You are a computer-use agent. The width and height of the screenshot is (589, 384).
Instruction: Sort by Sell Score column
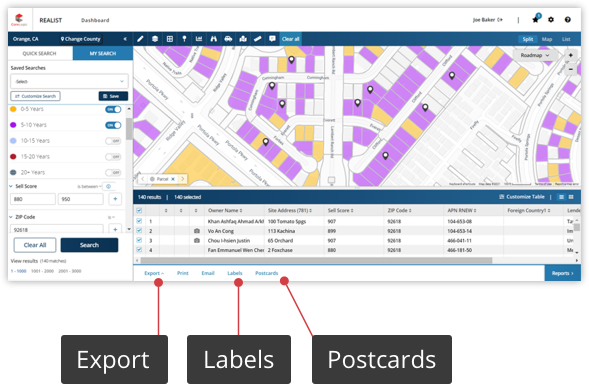pos(340,210)
